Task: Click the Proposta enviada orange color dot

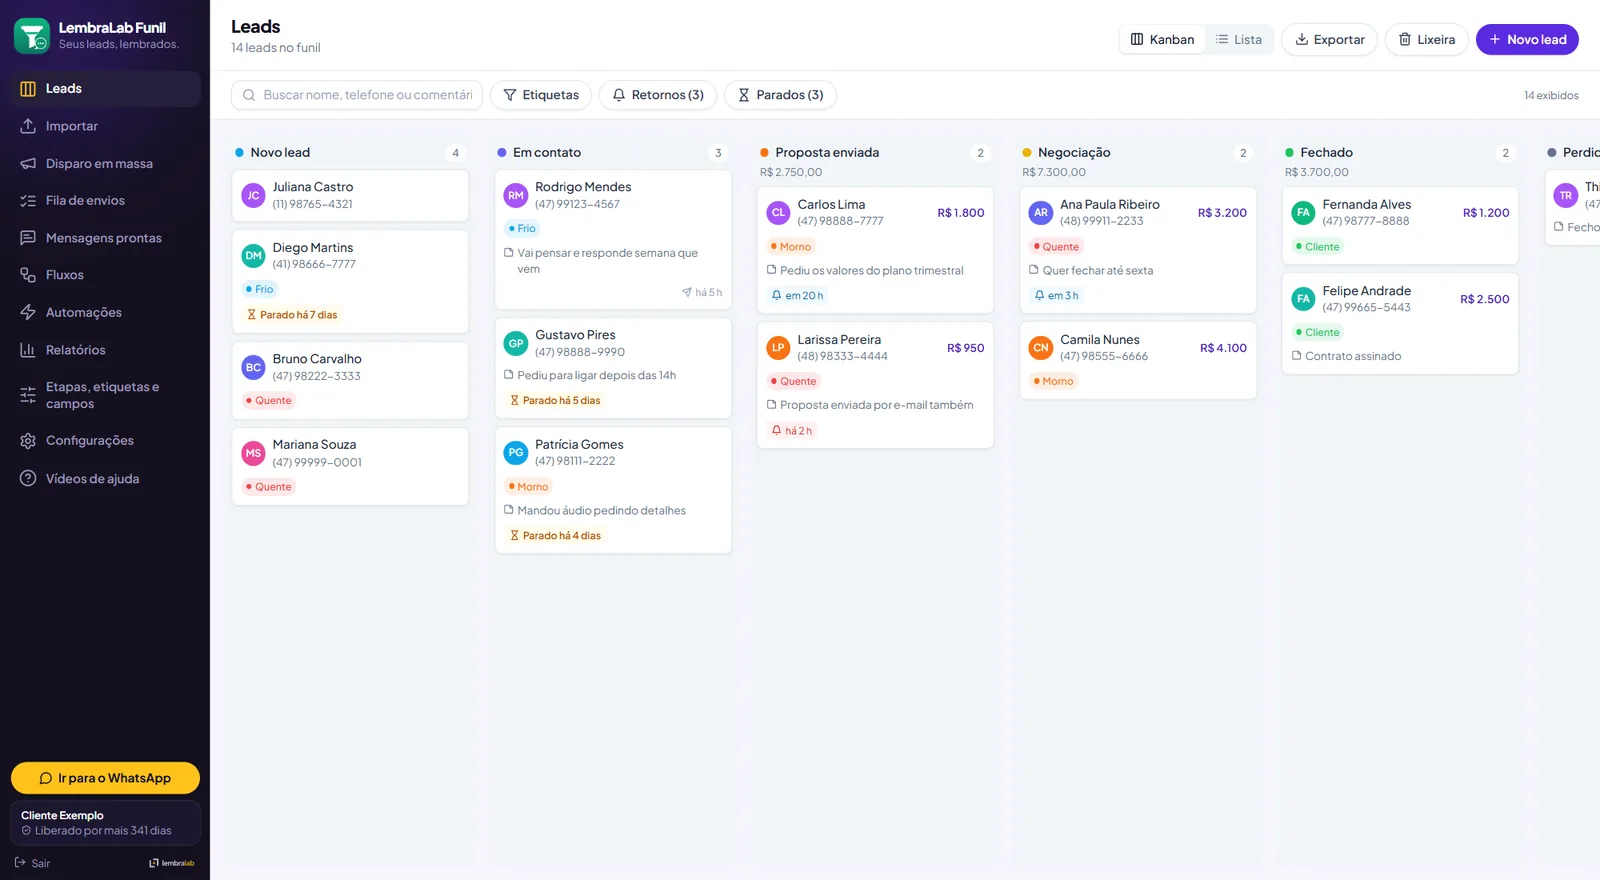Action: tap(764, 153)
